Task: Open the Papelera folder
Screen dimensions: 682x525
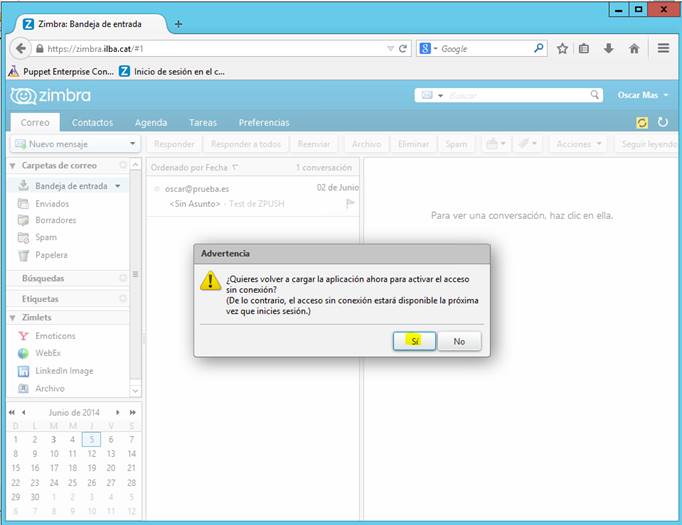Action: click(x=51, y=255)
